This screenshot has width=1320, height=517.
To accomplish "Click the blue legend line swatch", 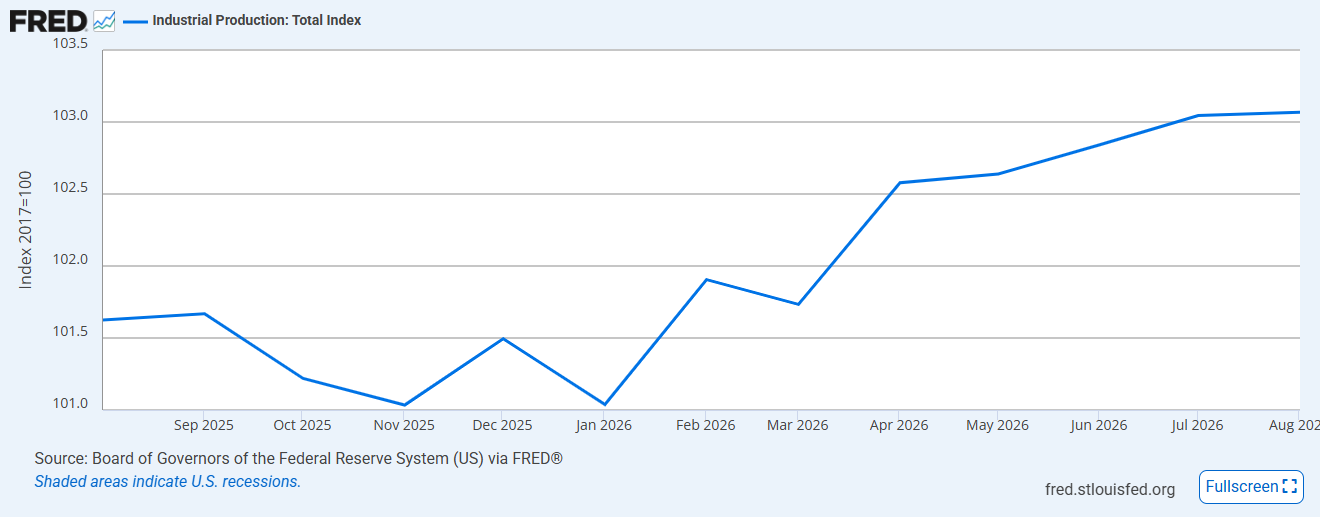I will pyautogui.click(x=134, y=20).
